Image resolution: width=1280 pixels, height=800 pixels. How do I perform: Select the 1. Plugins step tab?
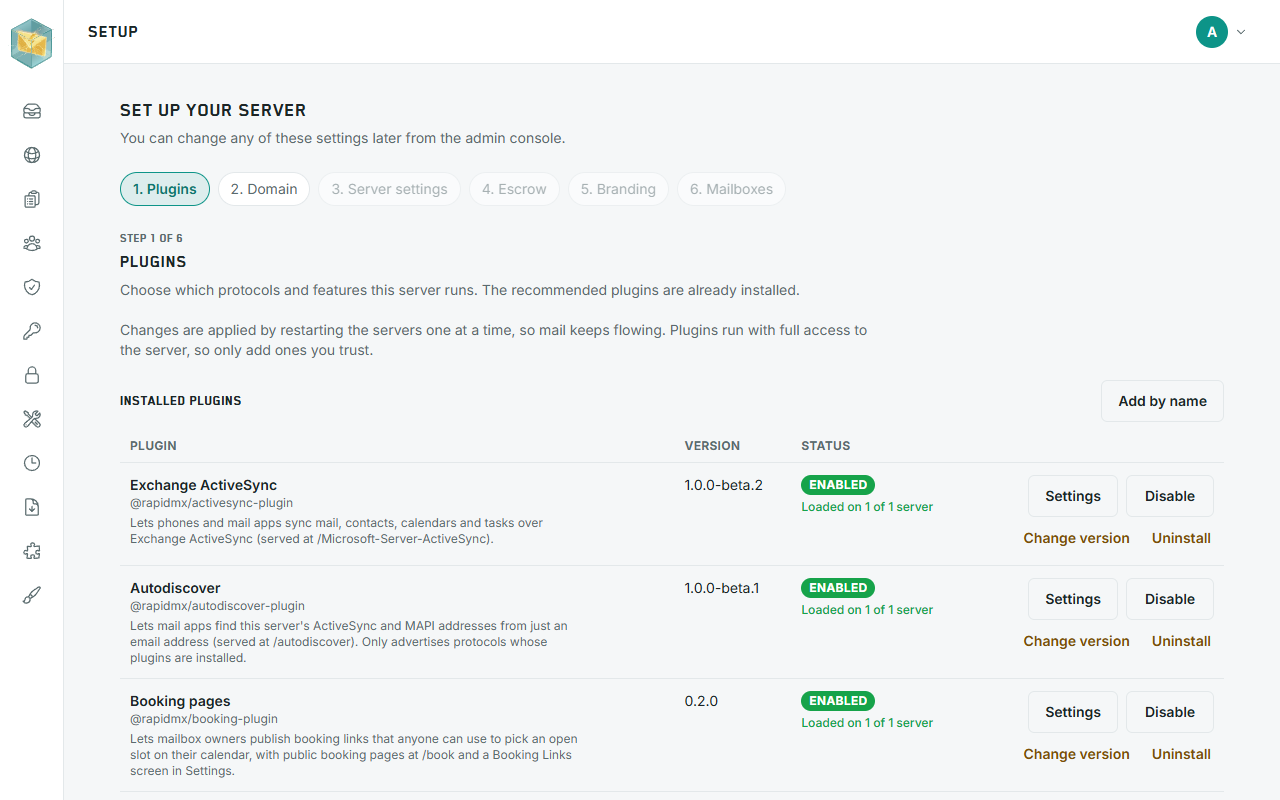click(x=165, y=189)
